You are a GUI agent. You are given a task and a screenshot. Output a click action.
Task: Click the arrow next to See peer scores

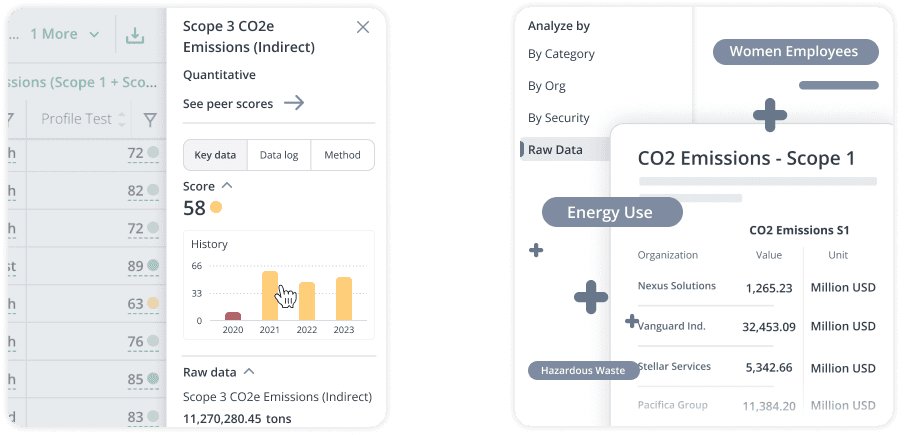tap(294, 102)
